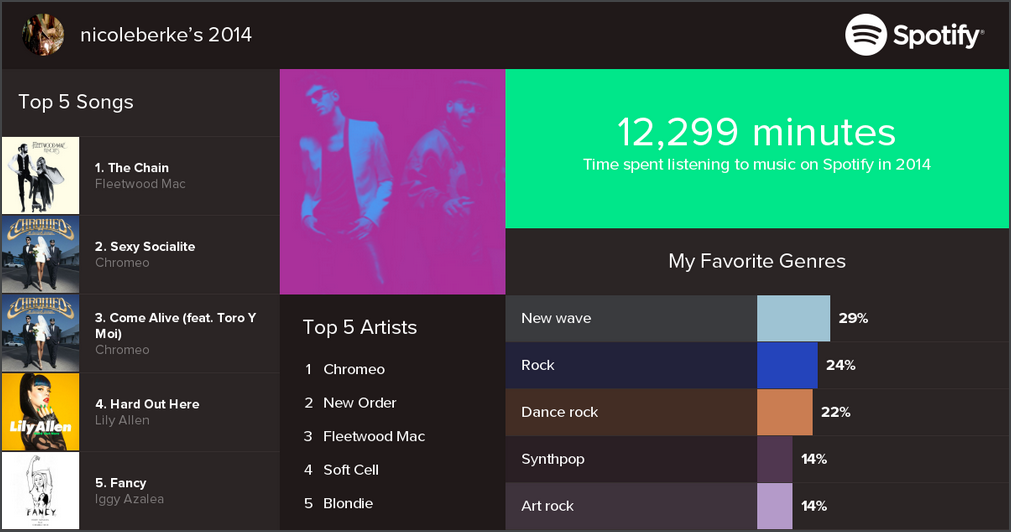Select the 'Art rock' genre label

tap(547, 506)
